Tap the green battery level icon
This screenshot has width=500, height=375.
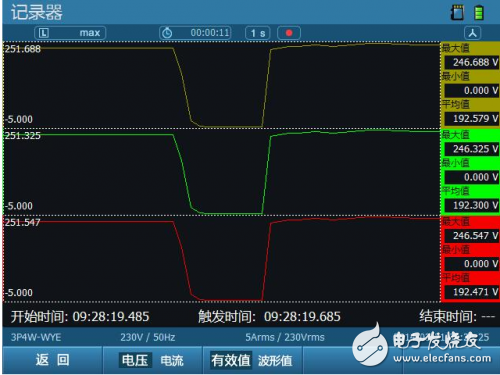tap(479, 13)
